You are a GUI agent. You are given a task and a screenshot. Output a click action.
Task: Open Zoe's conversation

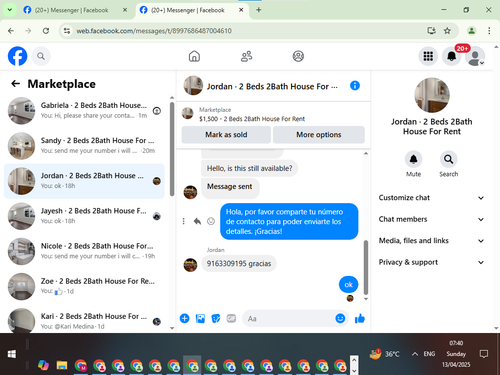pyautogui.click(x=84, y=286)
